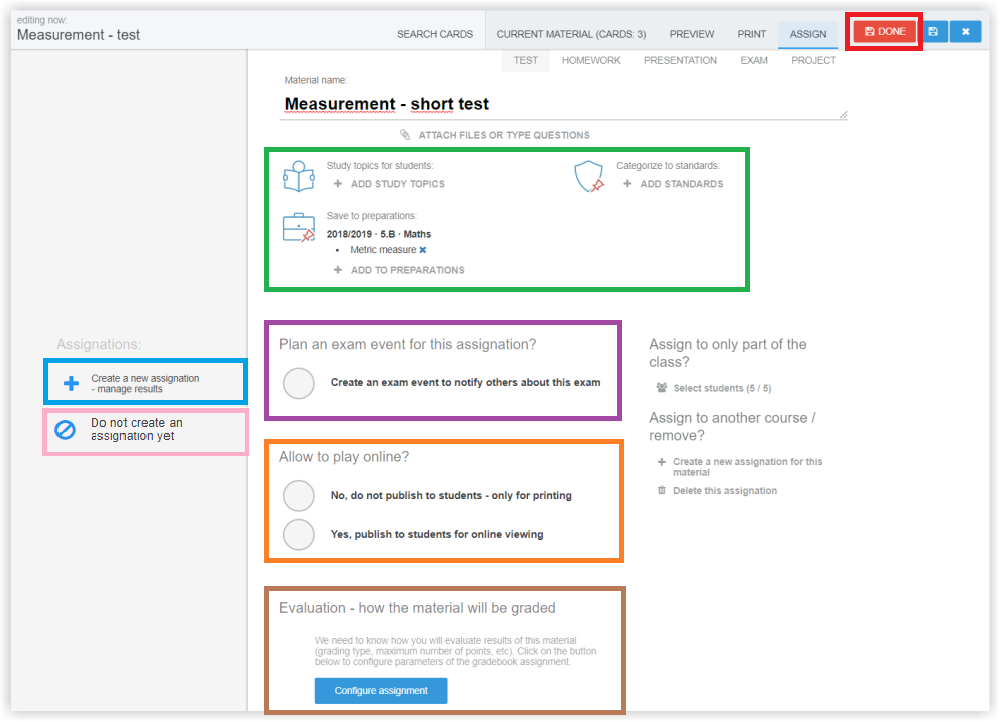Screen dimensions: 1000x722
Task: Select the 'Yes, publish to students' radio button
Action: pos(299,534)
